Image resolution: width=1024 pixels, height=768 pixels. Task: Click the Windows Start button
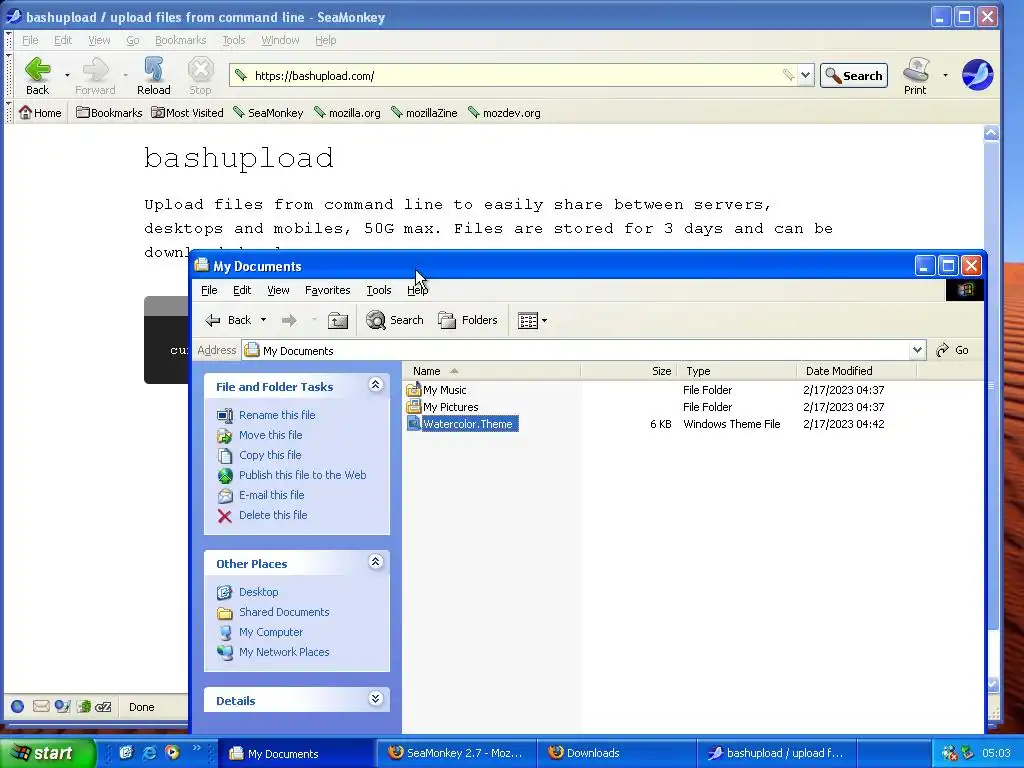(47, 753)
